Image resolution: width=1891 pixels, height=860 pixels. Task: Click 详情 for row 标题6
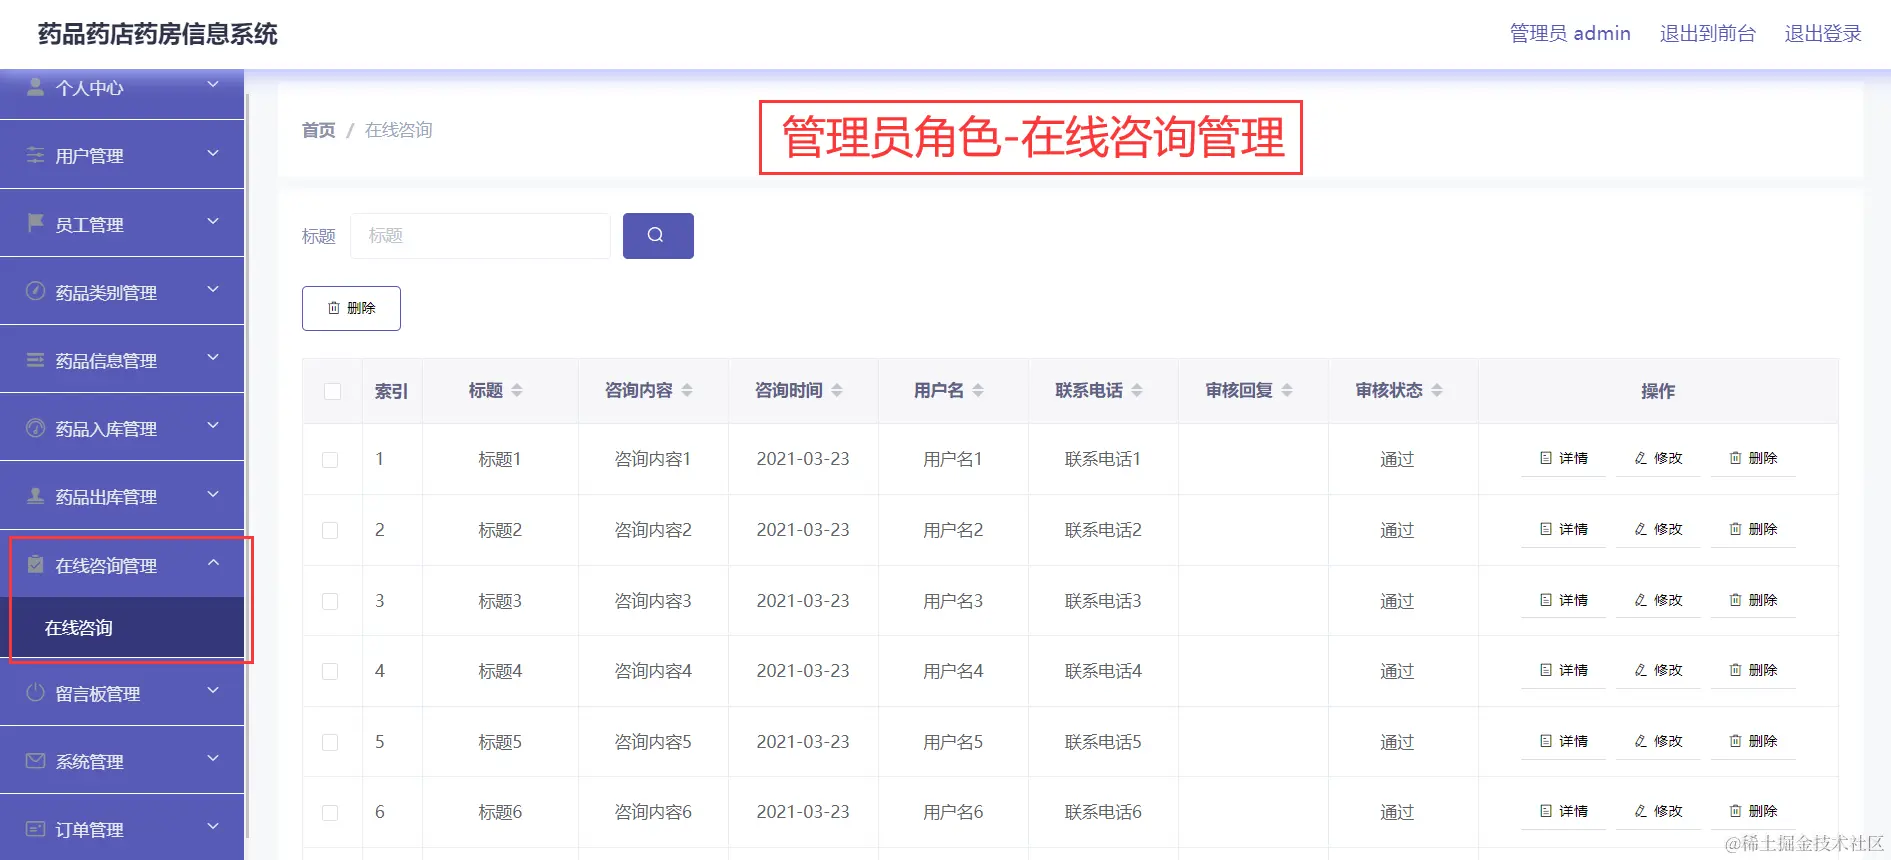point(1564,812)
